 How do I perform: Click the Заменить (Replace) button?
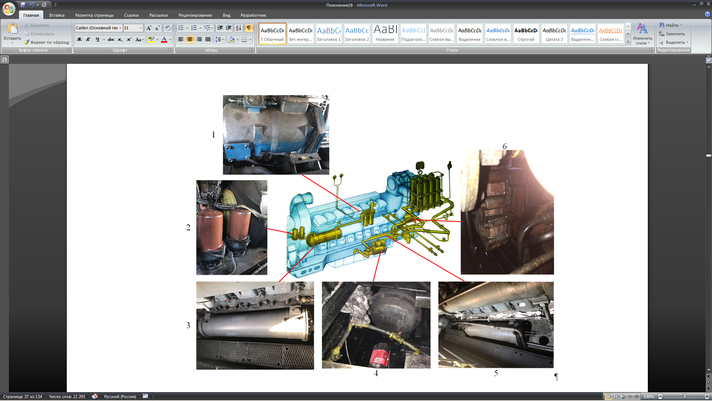(674, 33)
